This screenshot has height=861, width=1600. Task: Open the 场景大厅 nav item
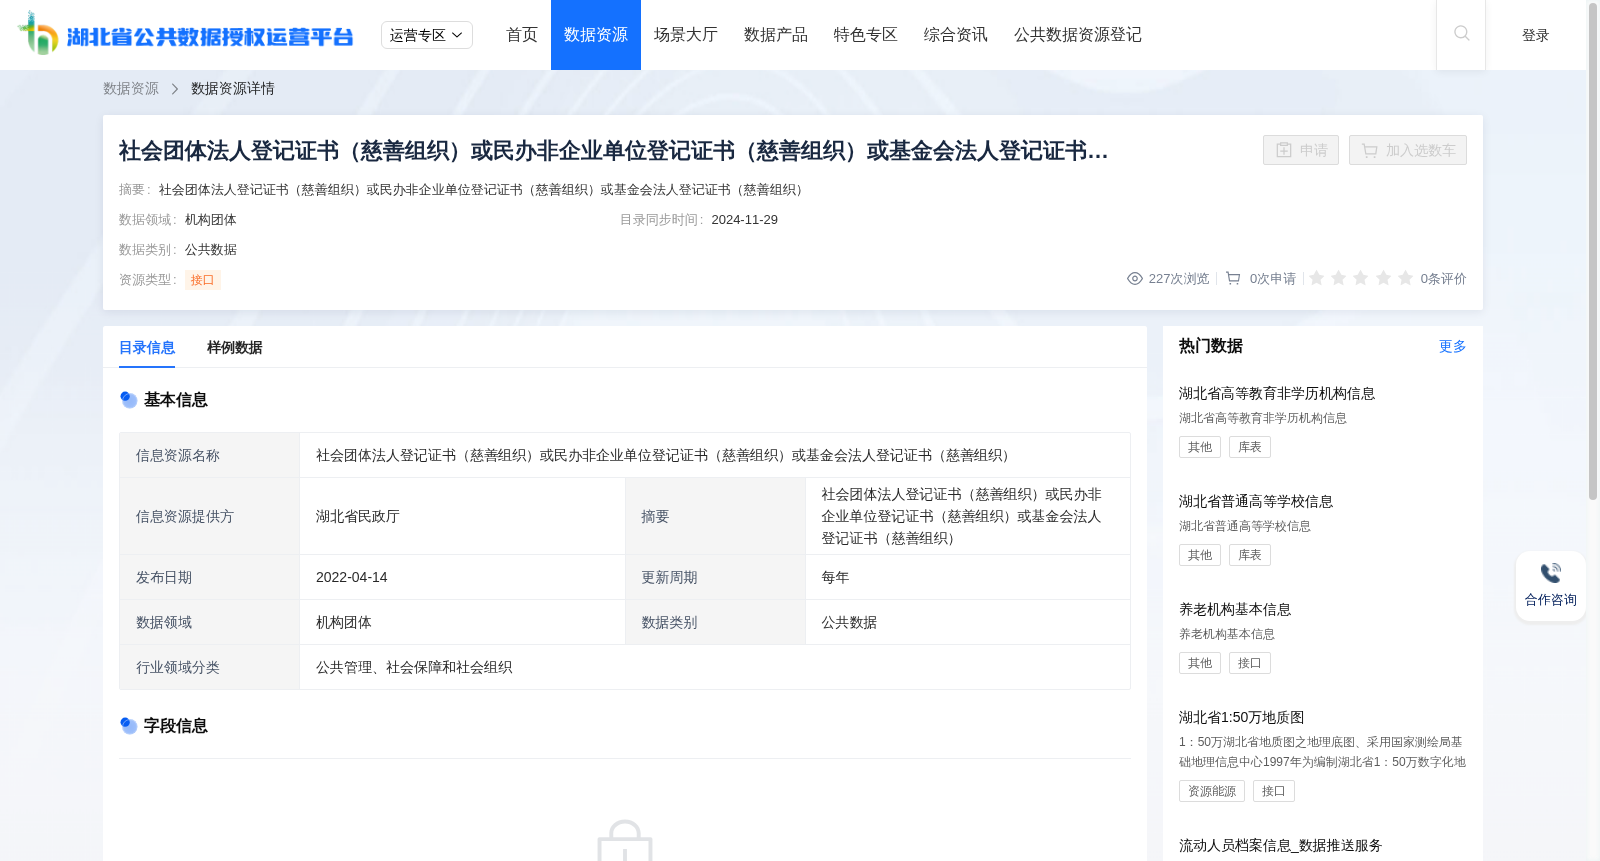coord(686,35)
